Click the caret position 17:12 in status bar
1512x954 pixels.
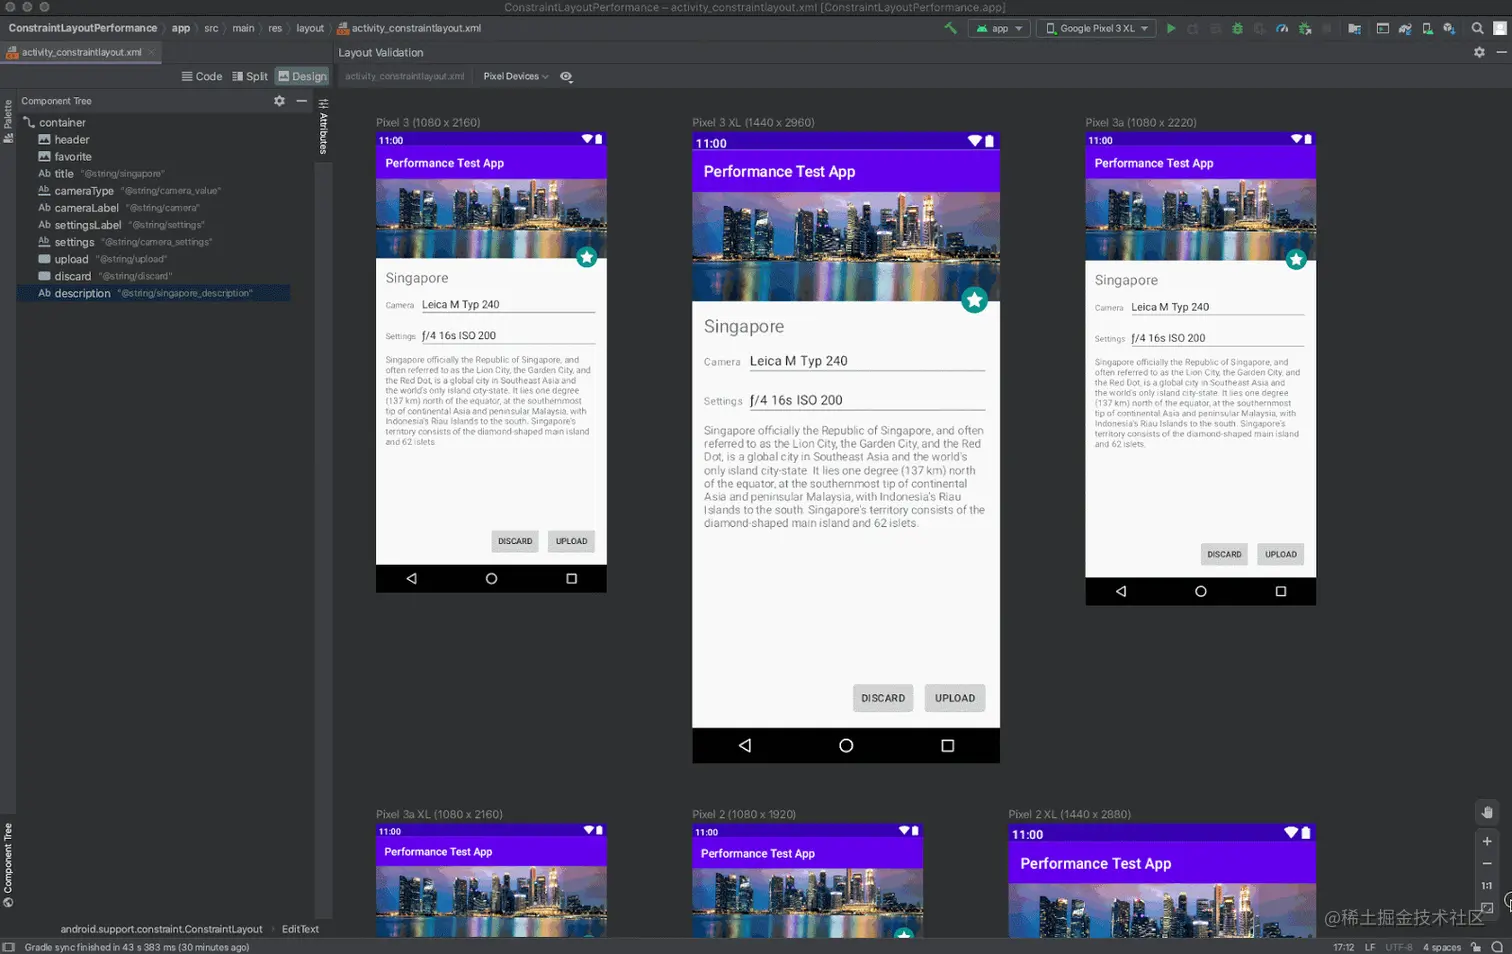point(1343,947)
